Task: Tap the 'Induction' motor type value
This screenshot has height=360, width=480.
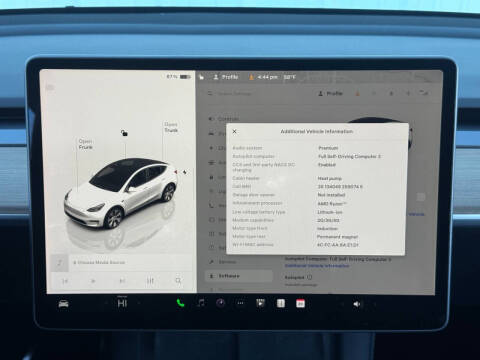Action: click(x=327, y=229)
